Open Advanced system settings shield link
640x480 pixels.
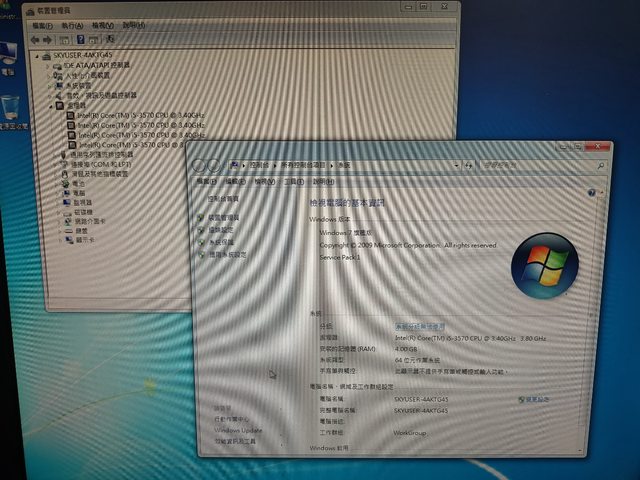[228, 254]
